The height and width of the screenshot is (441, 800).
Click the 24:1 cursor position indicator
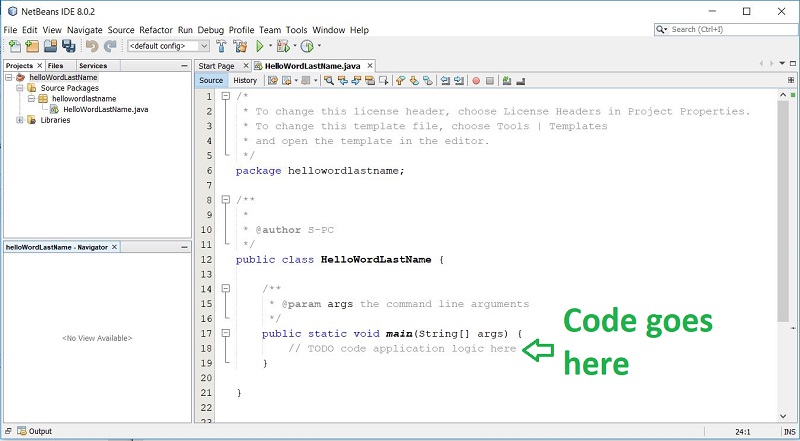[x=742, y=431]
